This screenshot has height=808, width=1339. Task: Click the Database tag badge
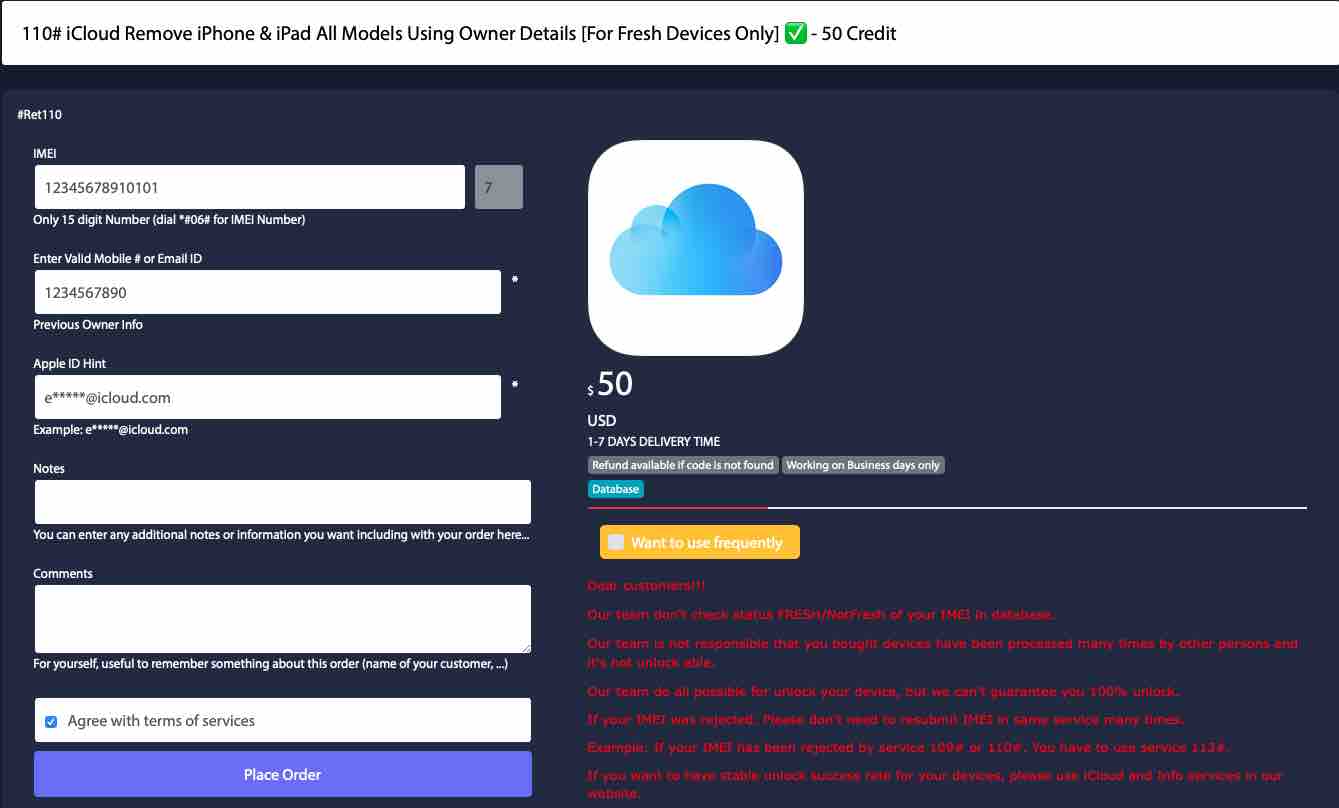[615, 489]
